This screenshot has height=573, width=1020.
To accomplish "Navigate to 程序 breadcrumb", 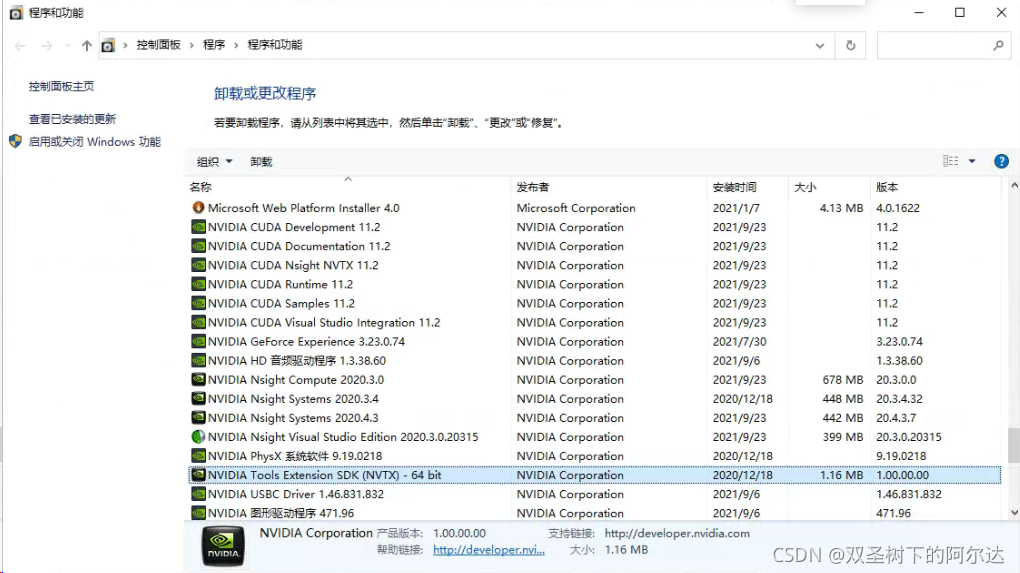I will click(214, 45).
